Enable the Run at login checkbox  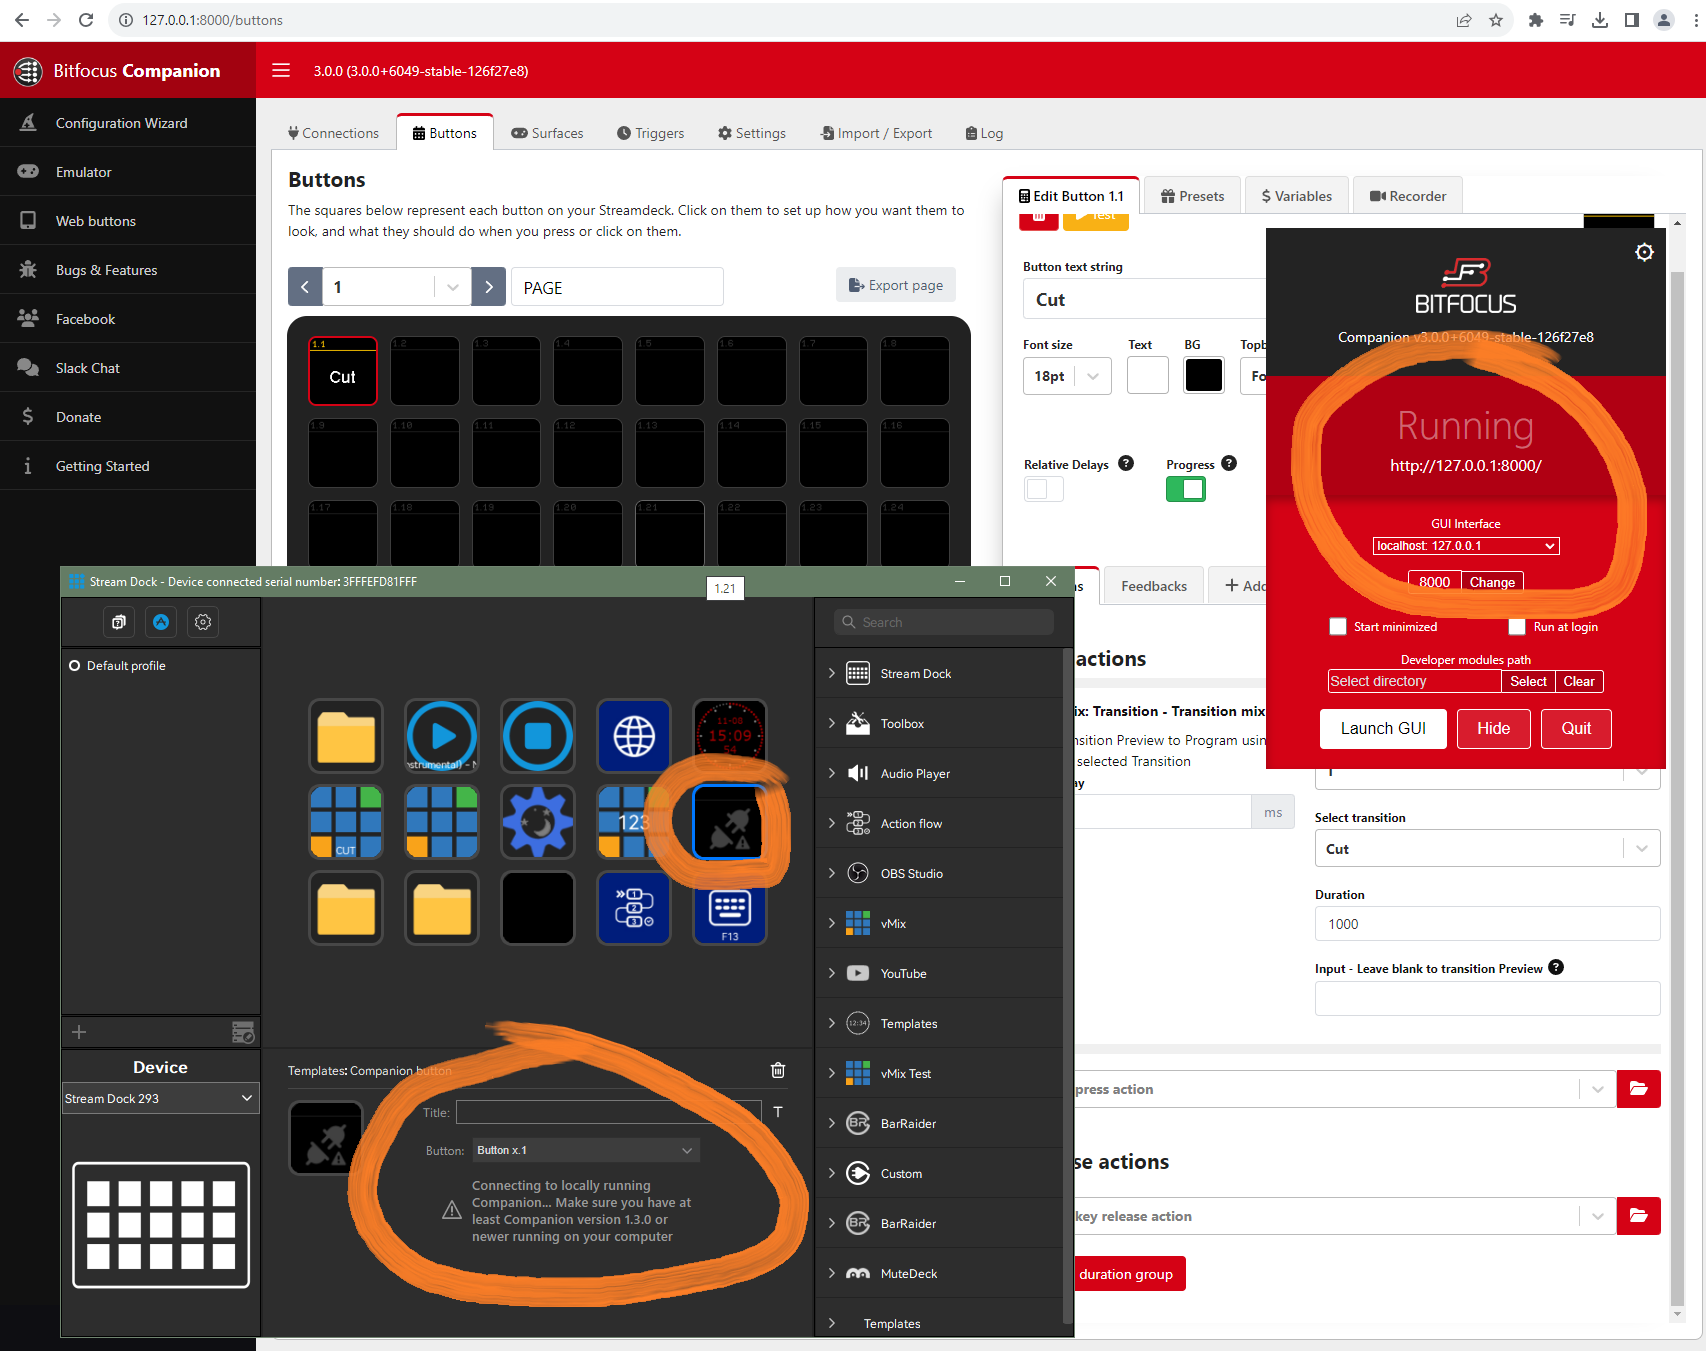(x=1517, y=627)
